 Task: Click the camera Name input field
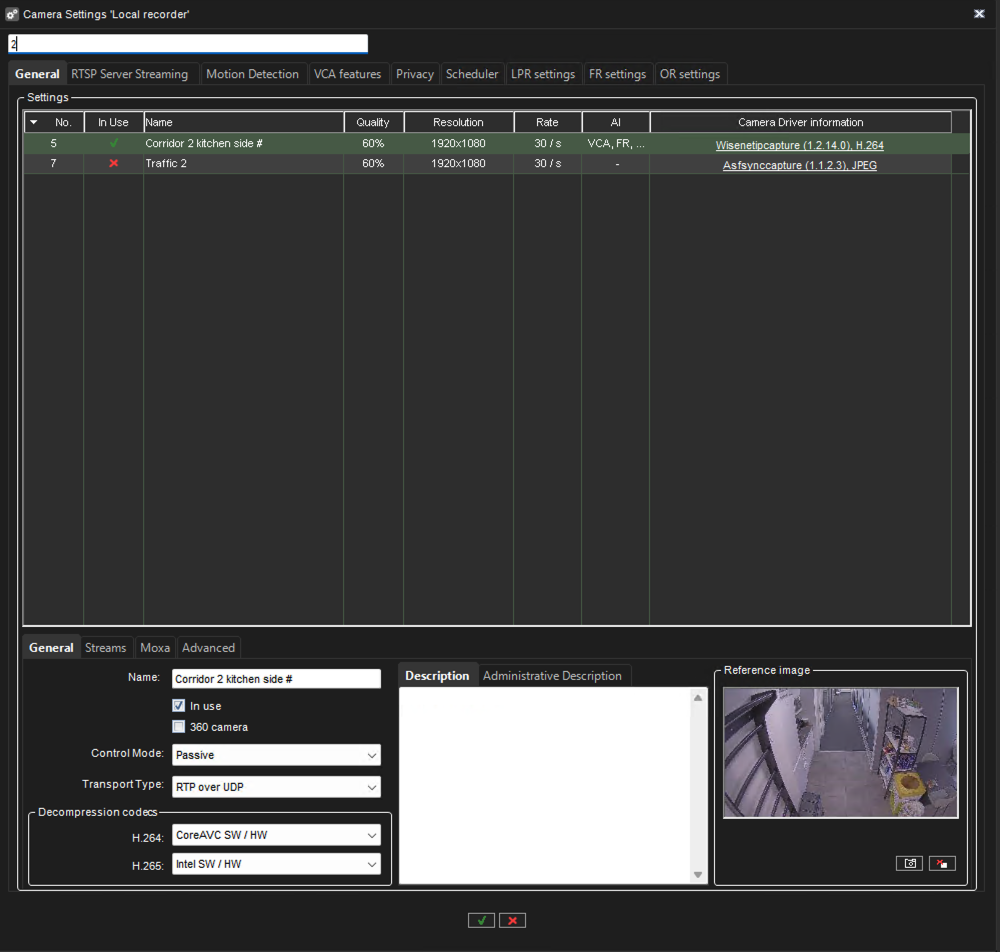point(276,679)
